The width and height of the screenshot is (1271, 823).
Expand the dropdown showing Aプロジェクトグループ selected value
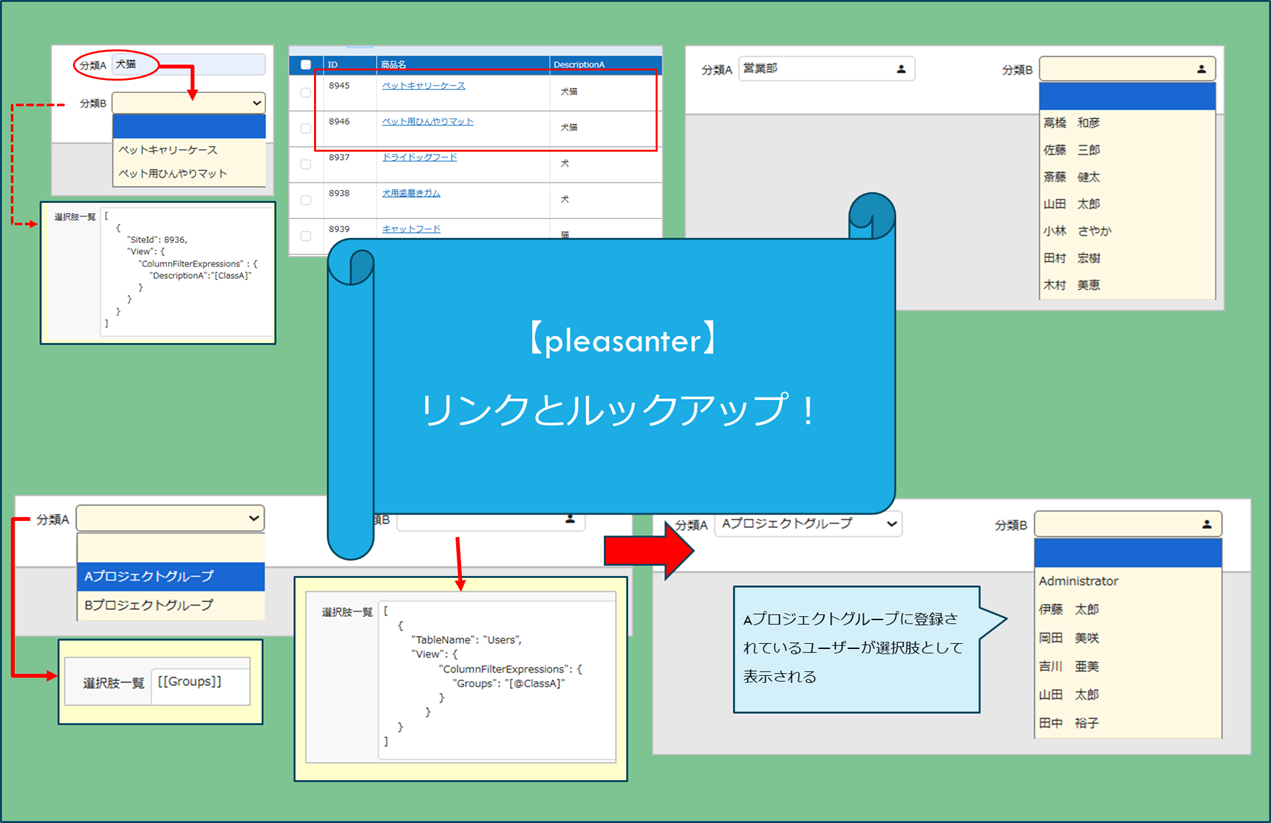pyautogui.click(x=808, y=523)
